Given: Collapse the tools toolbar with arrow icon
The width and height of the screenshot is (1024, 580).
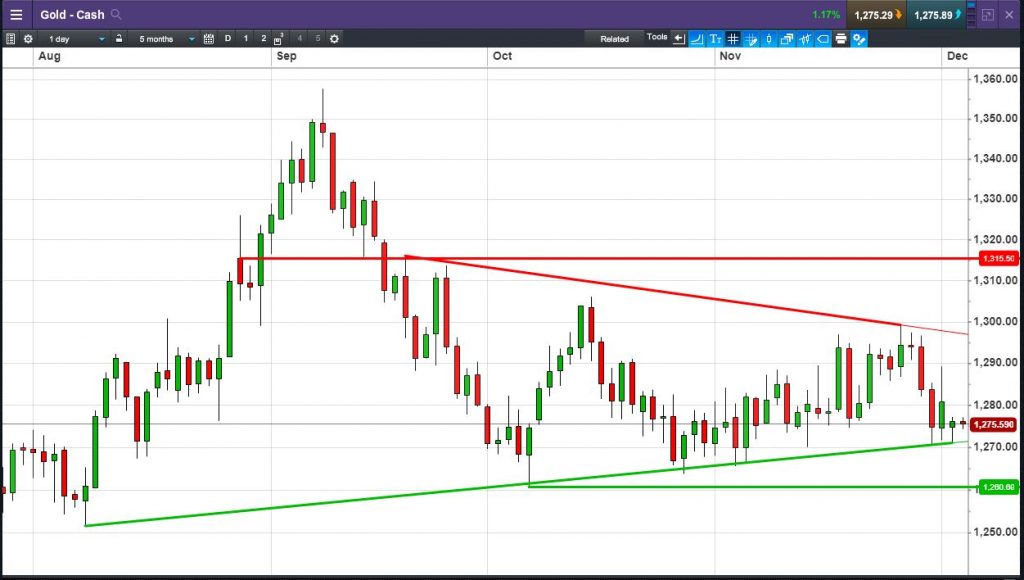Looking at the screenshot, I should point(679,39).
